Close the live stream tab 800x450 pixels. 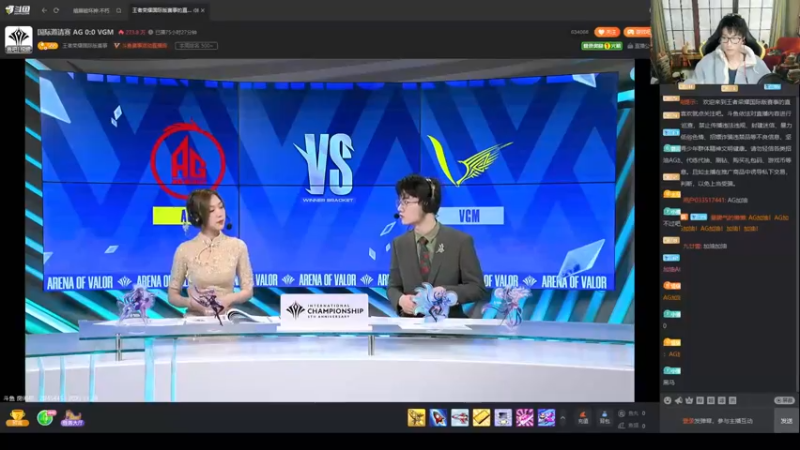click(x=203, y=10)
